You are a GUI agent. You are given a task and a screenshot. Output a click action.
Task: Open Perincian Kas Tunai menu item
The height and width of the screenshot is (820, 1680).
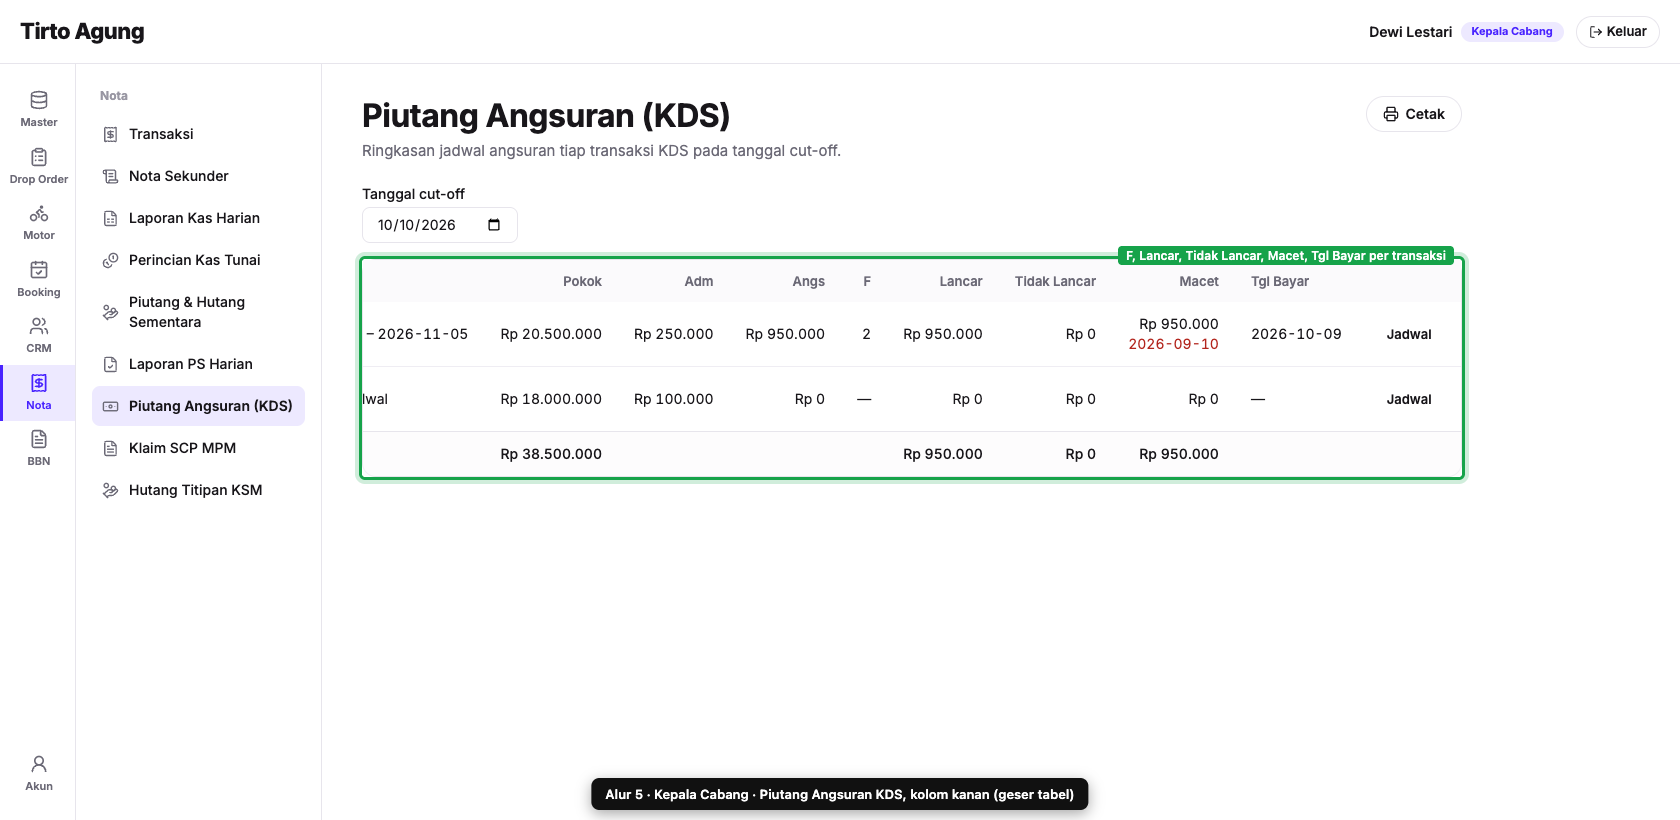point(198,260)
